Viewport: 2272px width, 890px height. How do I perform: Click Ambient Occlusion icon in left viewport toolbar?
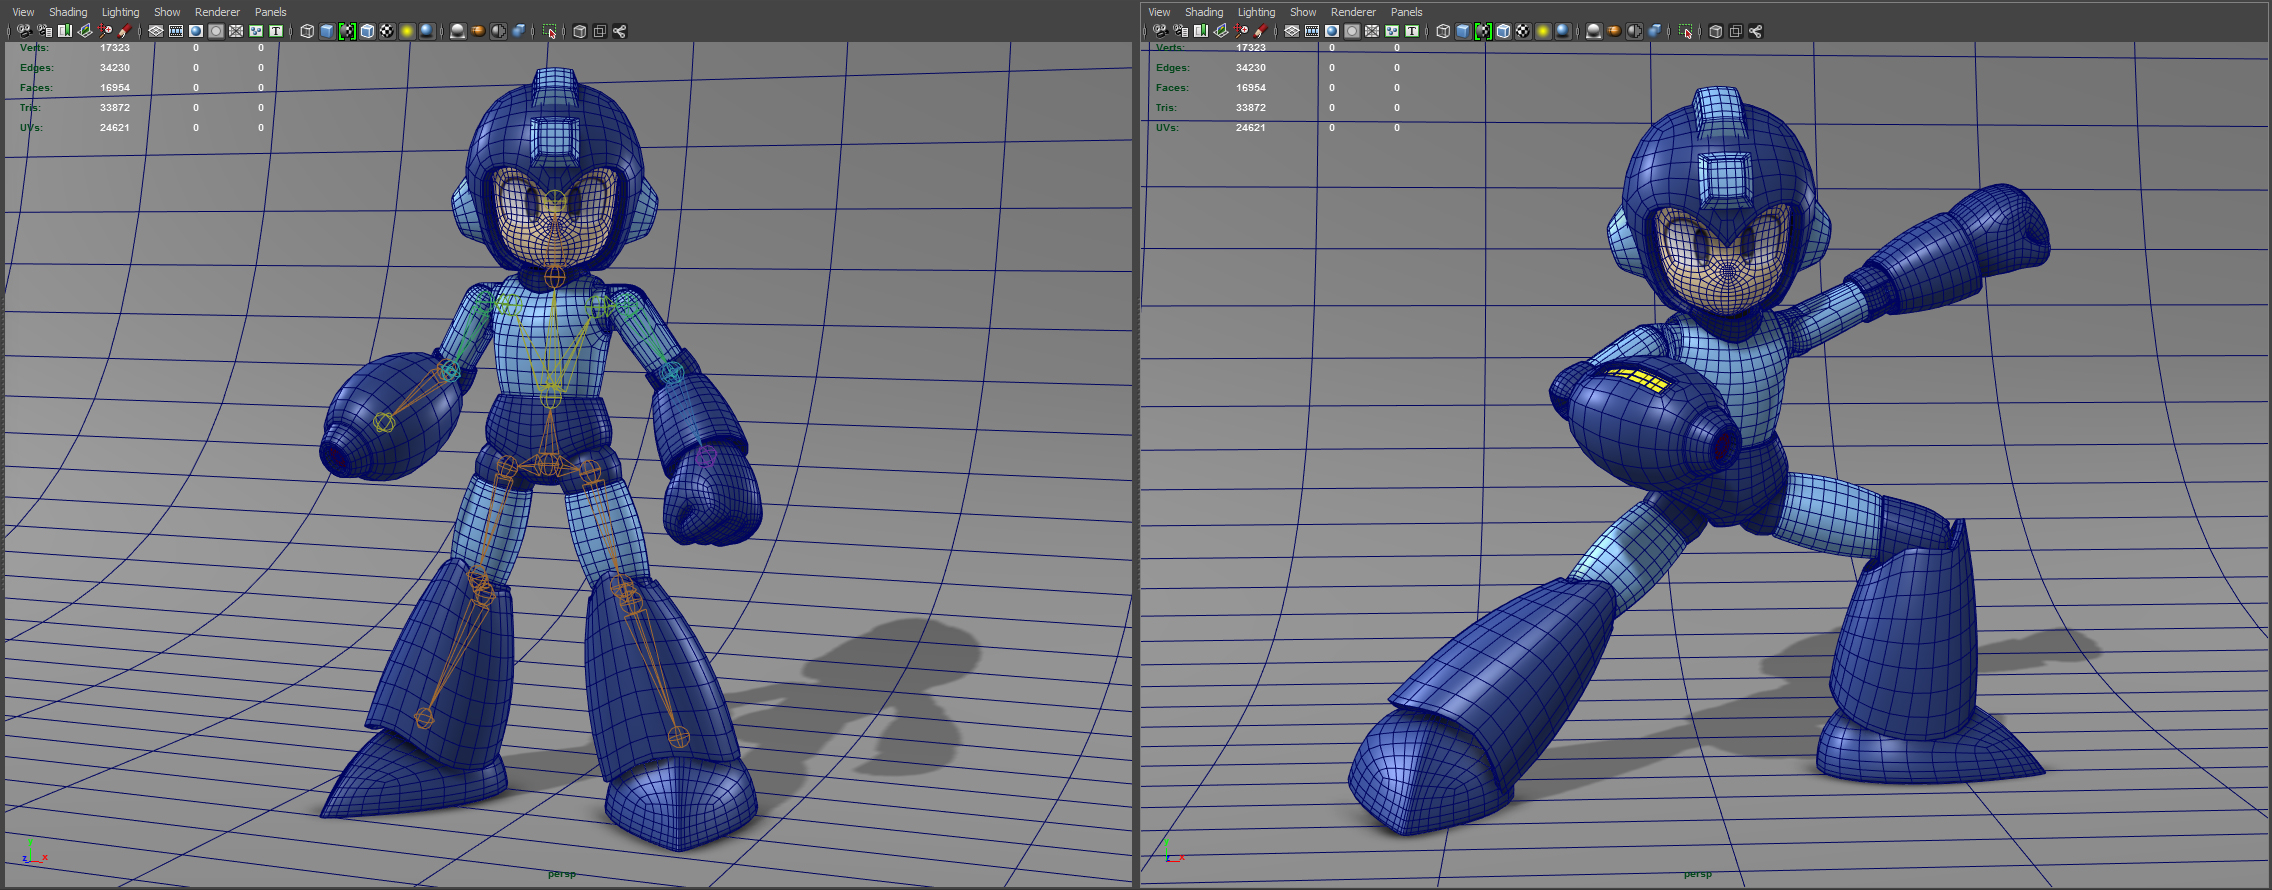point(458,31)
